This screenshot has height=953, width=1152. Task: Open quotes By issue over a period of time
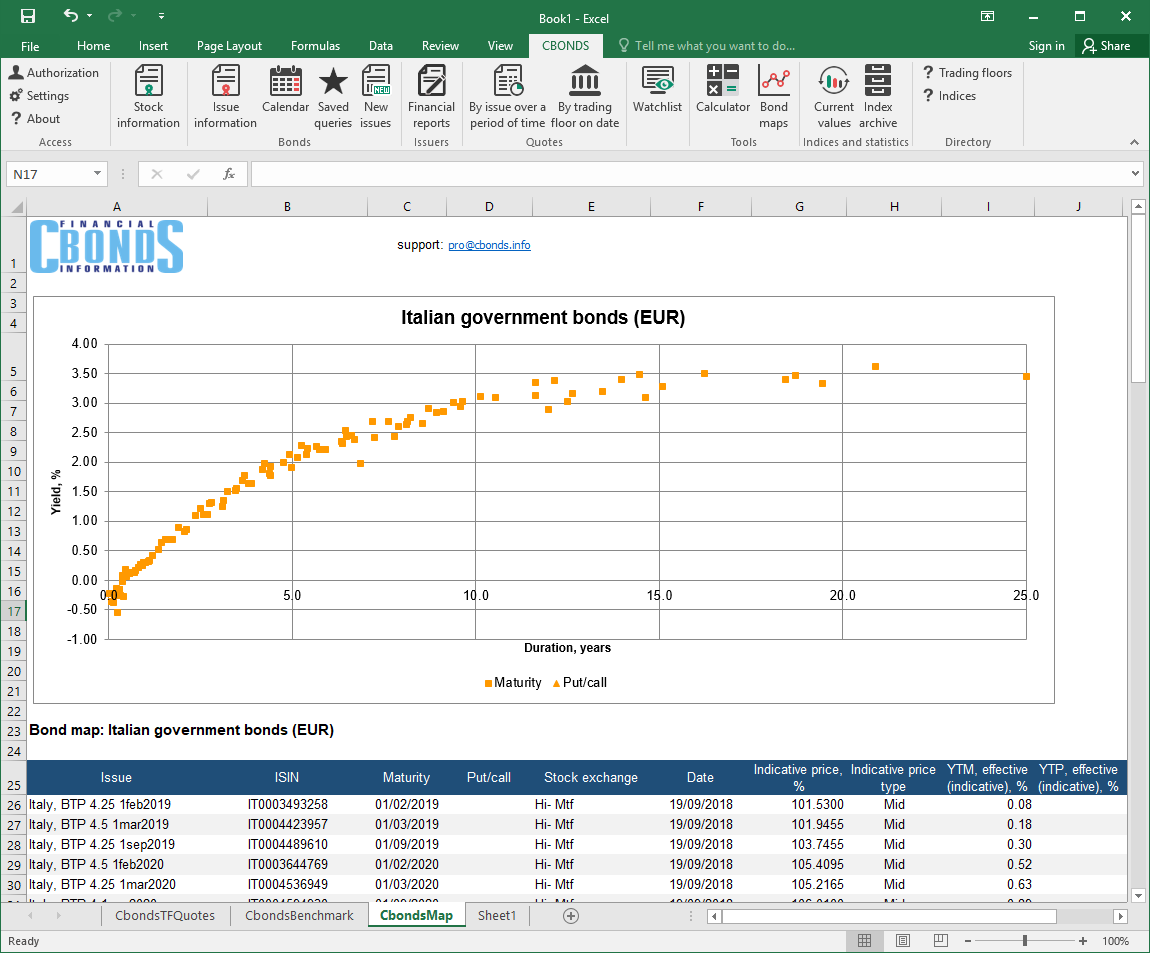508,96
